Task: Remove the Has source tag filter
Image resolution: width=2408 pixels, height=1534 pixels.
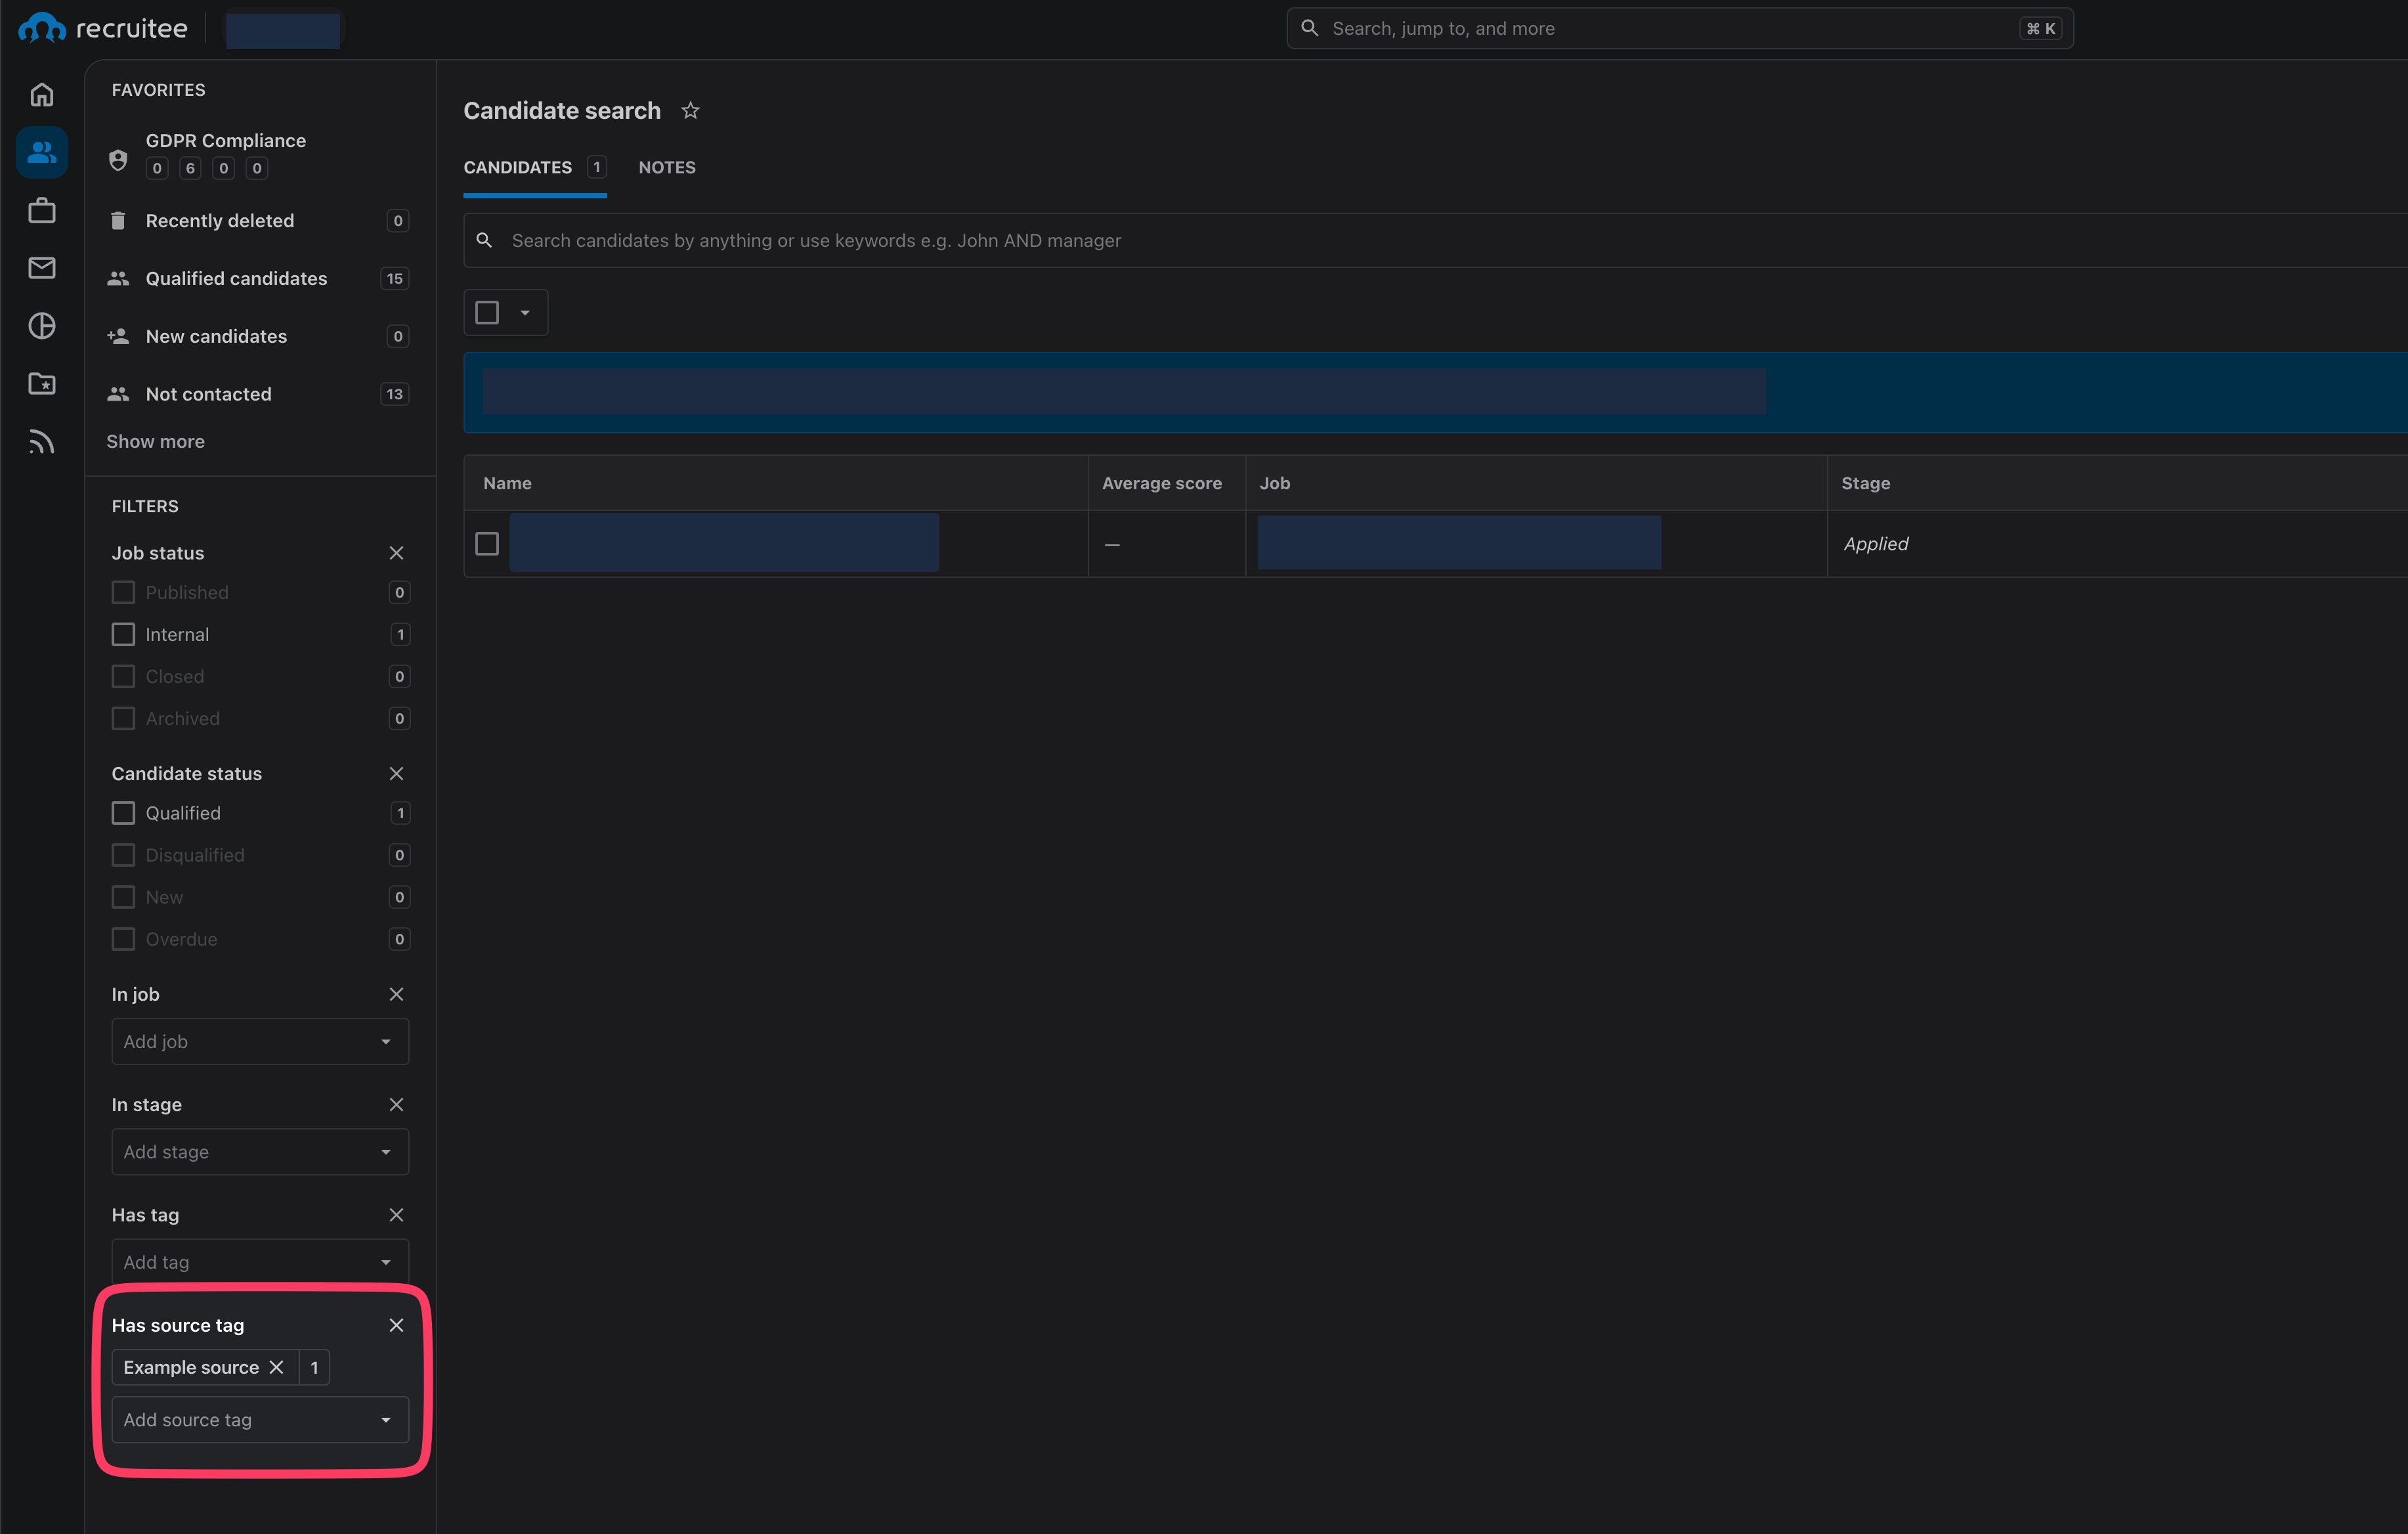Action: point(396,1325)
